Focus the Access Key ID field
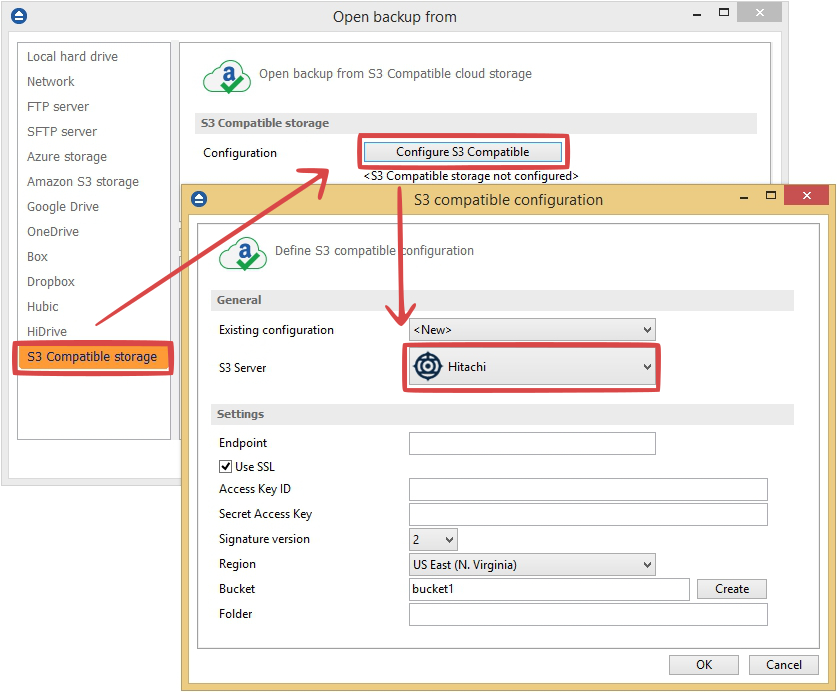 [x=588, y=490]
